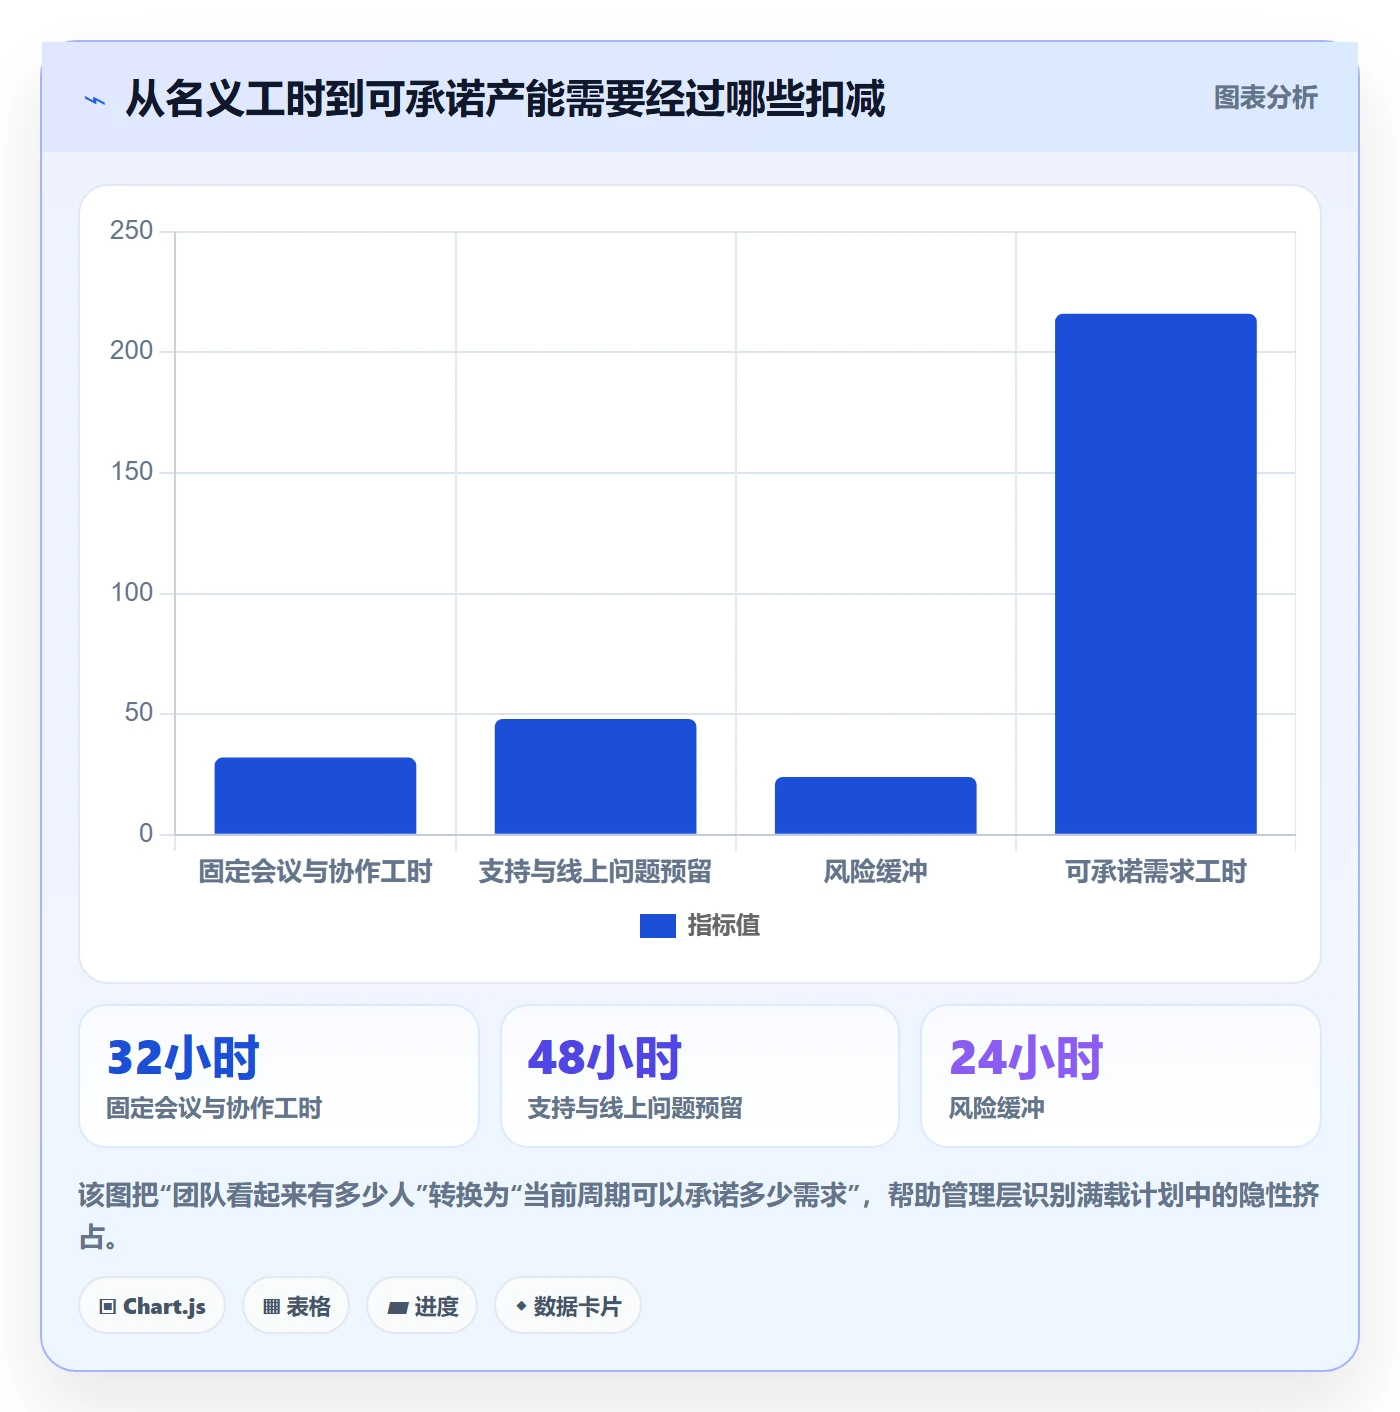This screenshot has height=1412, width=1400.
Task: Open the 32小时 data card
Action: (x=279, y=1076)
